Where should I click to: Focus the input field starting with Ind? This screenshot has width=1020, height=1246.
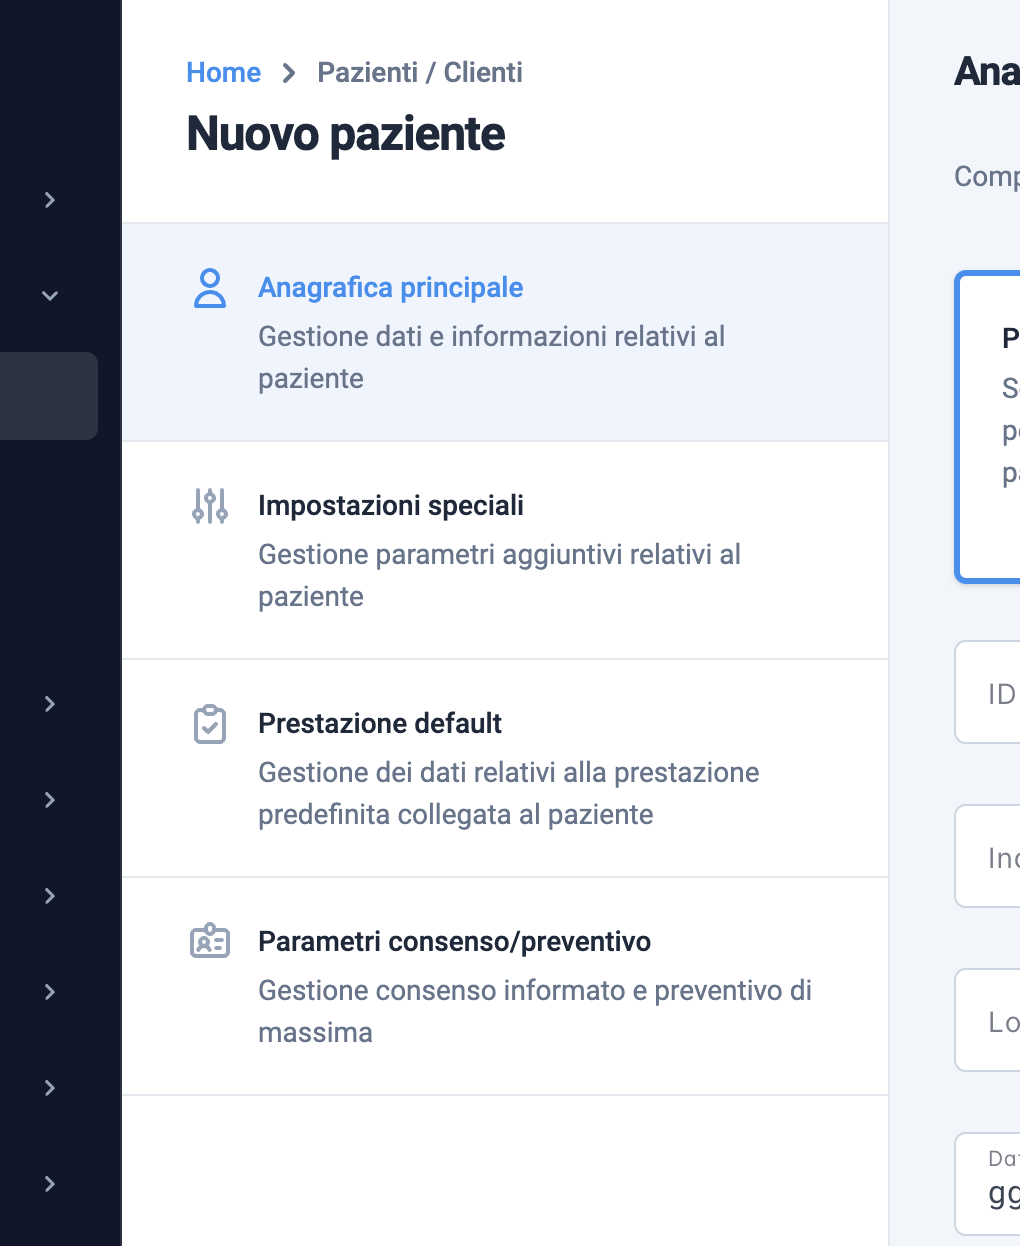pyautogui.click(x=988, y=856)
